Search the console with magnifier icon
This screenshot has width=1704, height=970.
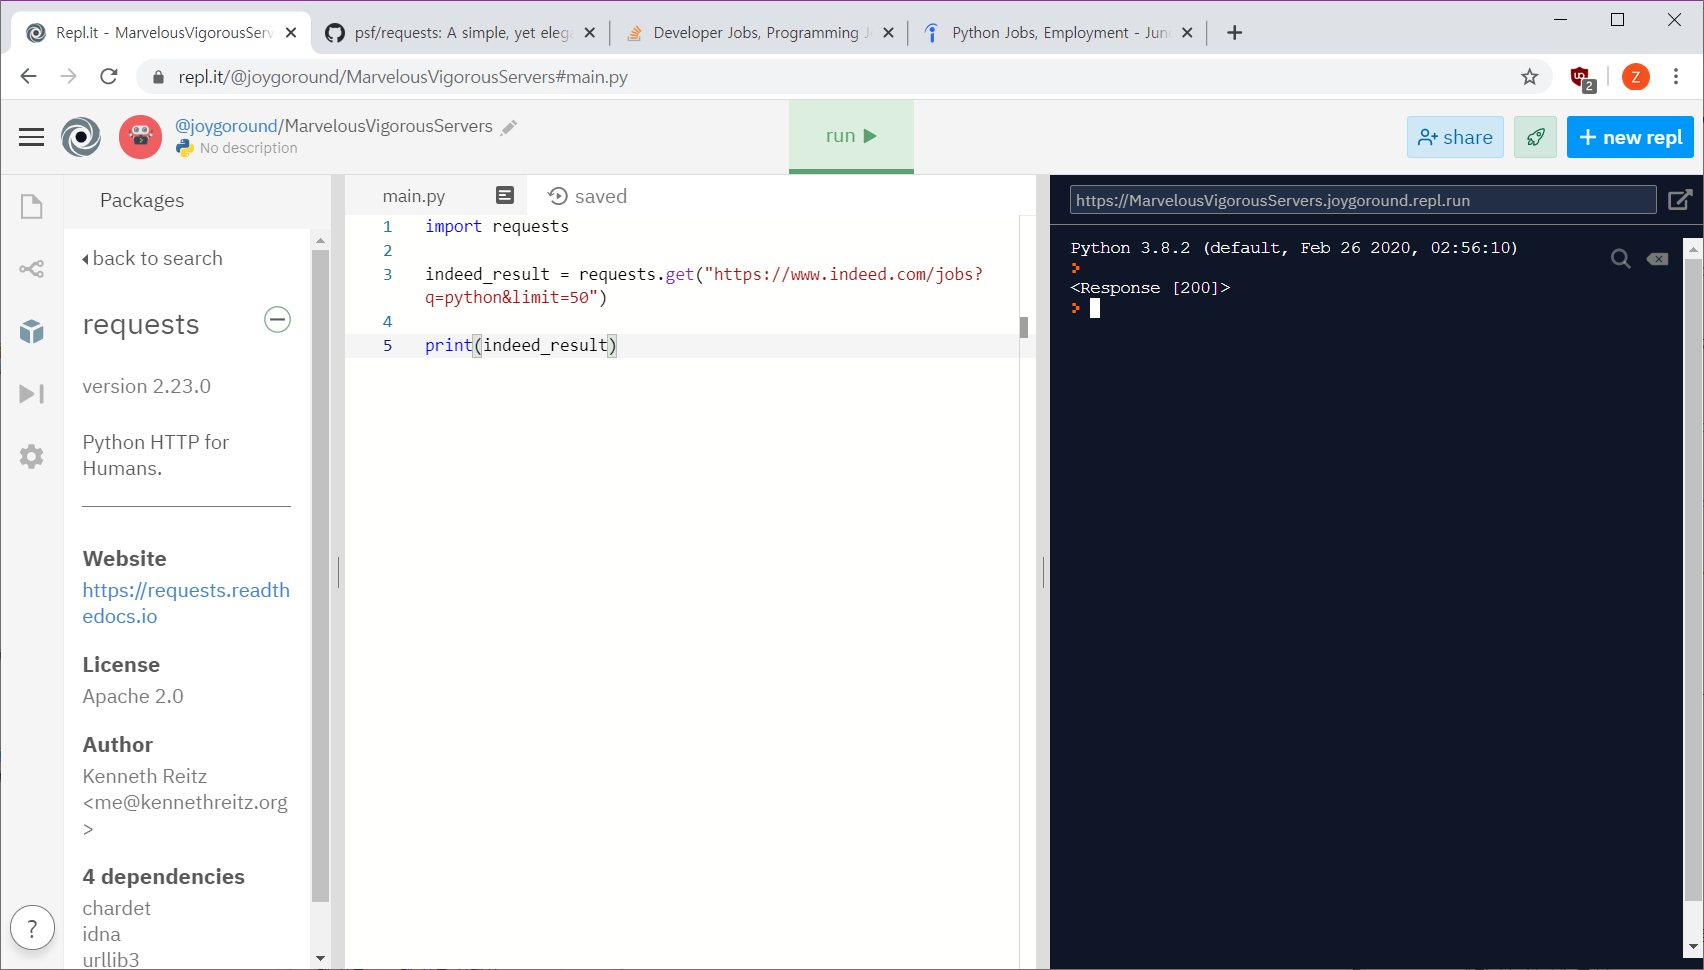coord(1621,259)
